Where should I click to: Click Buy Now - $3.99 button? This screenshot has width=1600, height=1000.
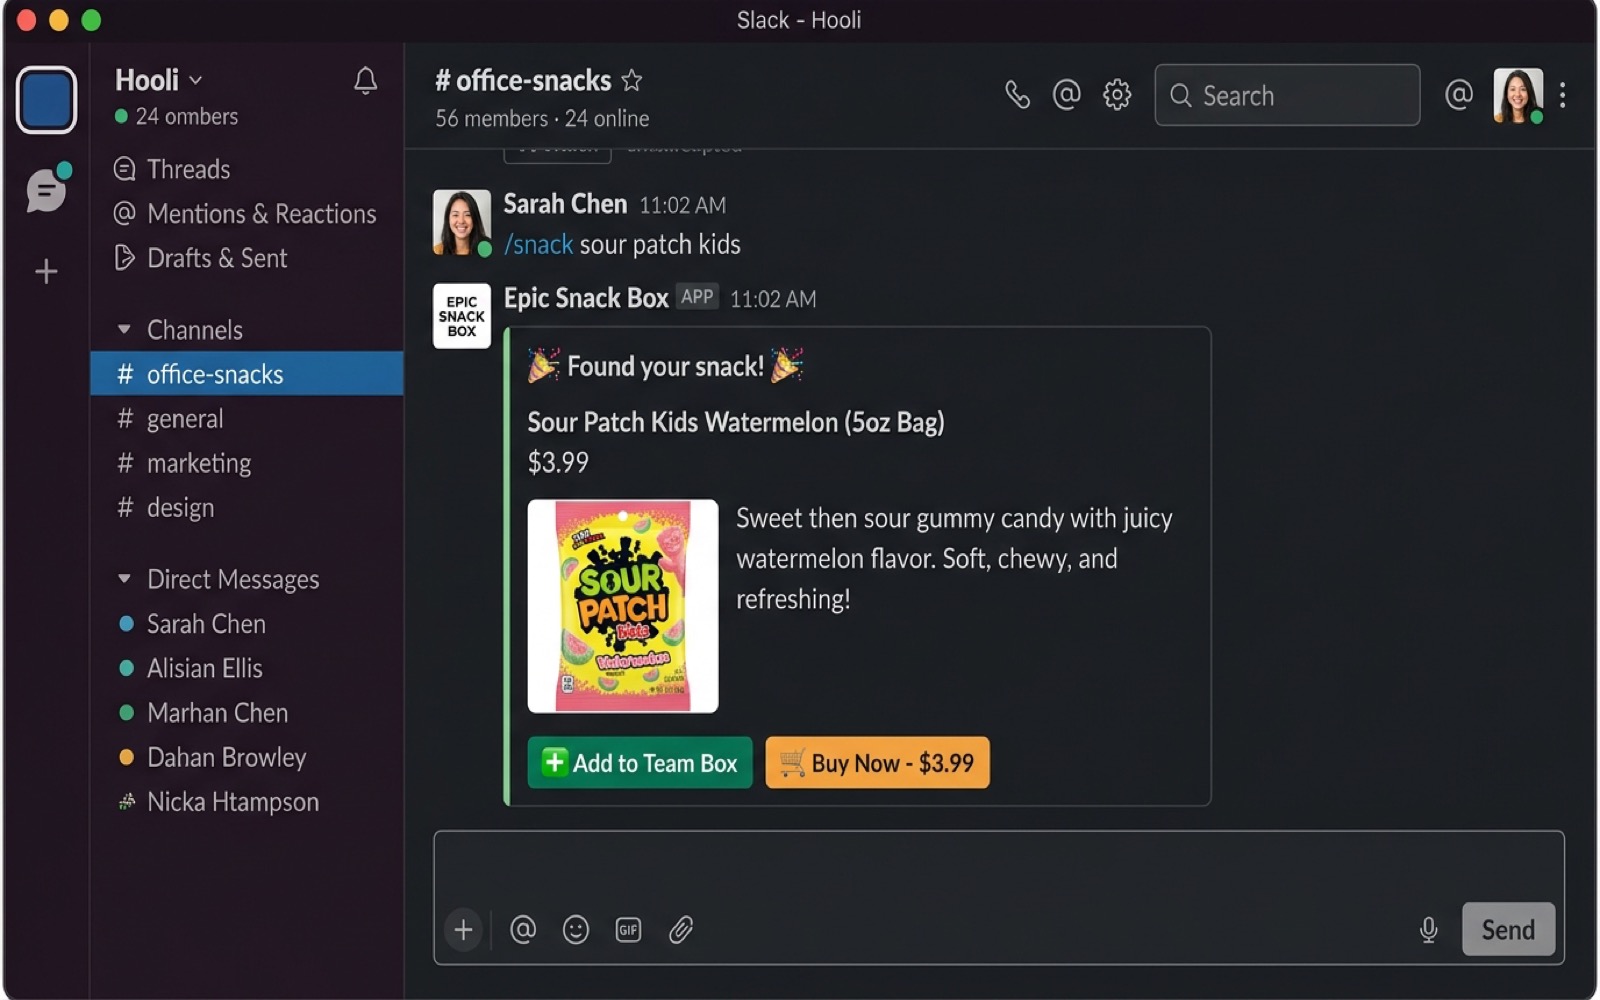(877, 763)
